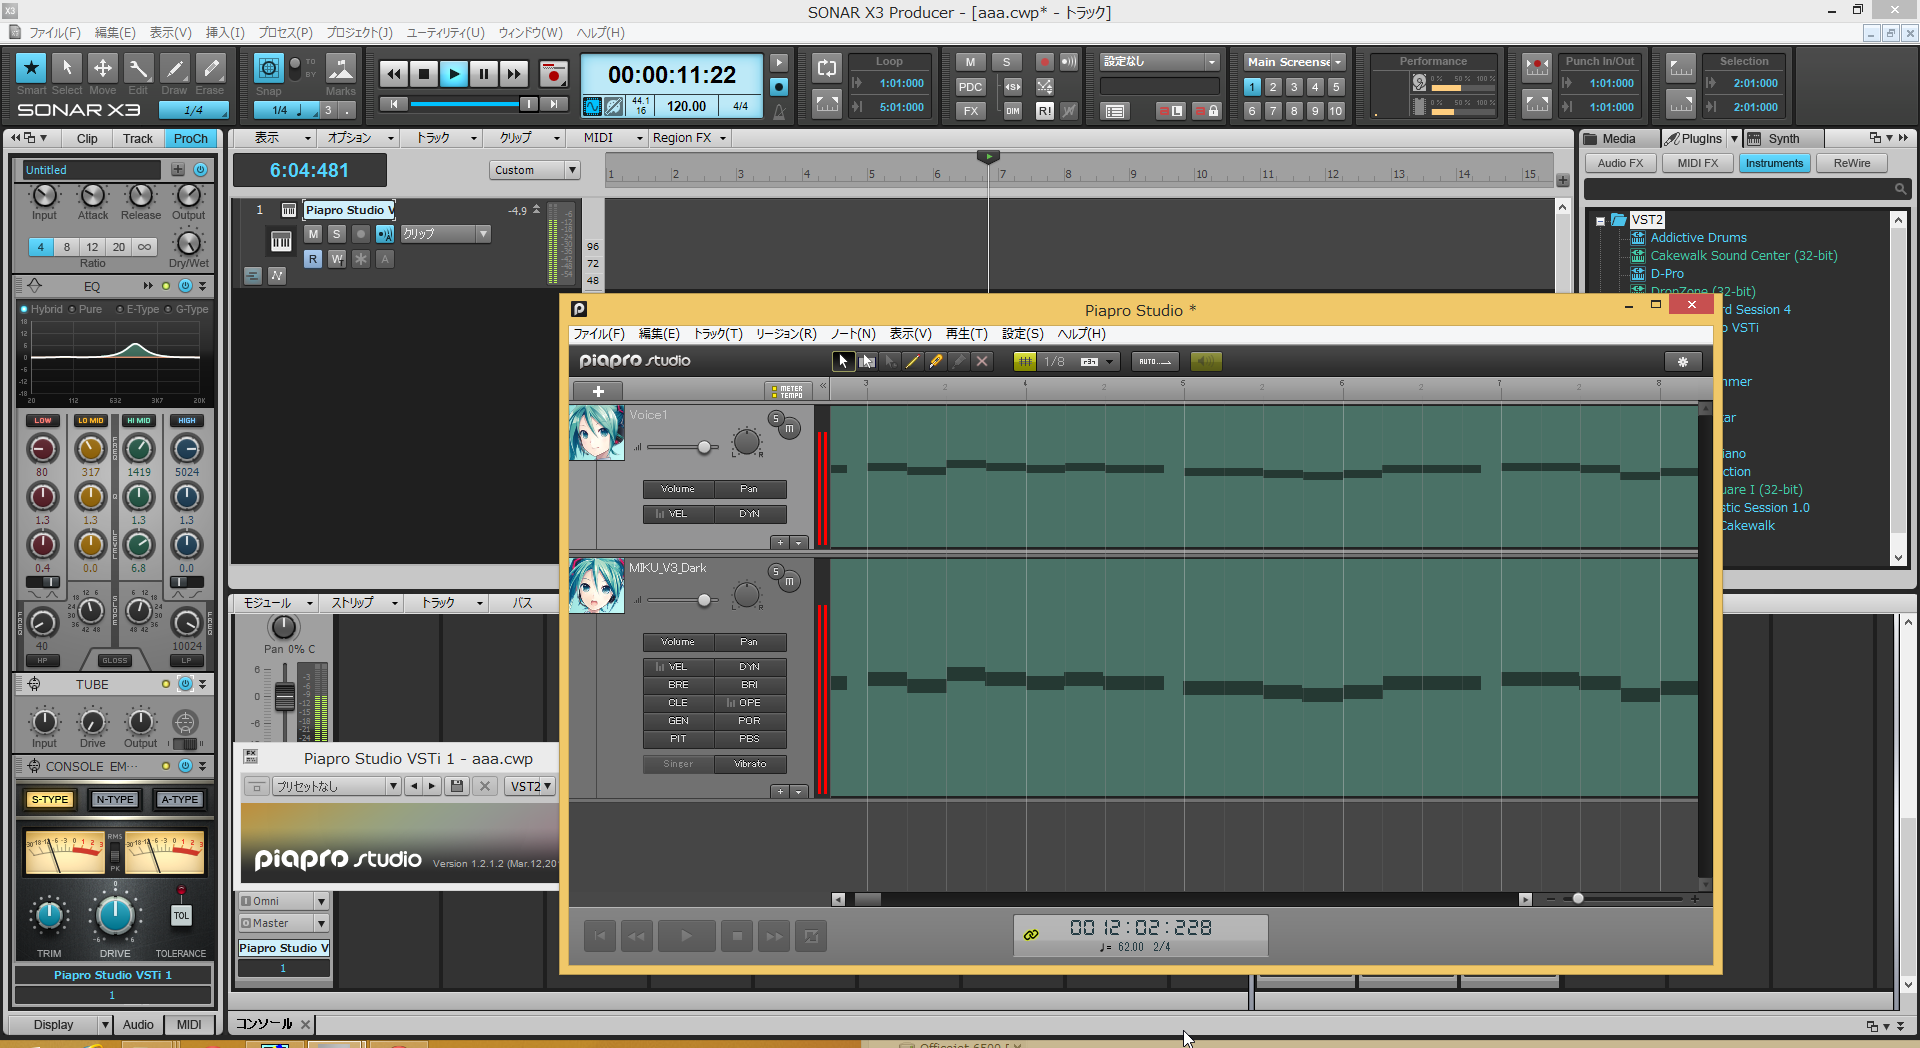This screenshot has height=1048, width=1920.
Task: Choose Piapro Studio arrow selection tool
Action: click(843, 361)
